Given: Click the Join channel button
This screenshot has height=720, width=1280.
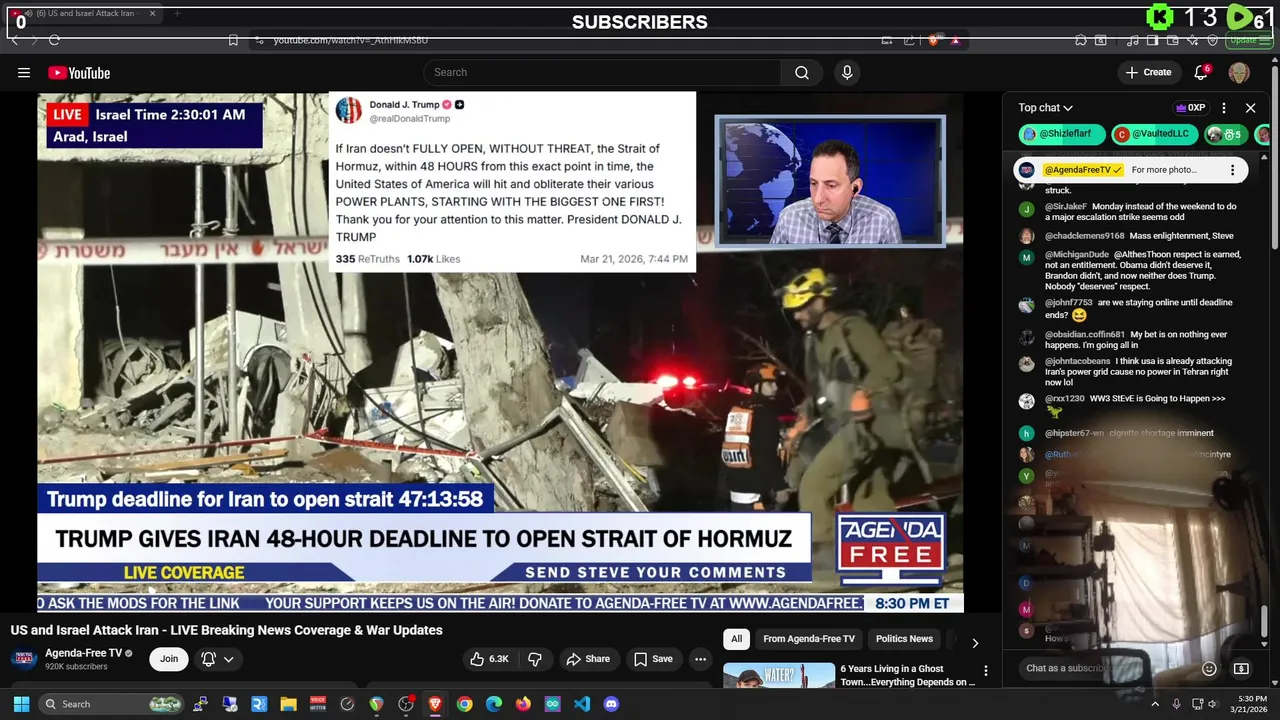Looking at the screenshot, I should pyautogui.click(x=169, y=659).
